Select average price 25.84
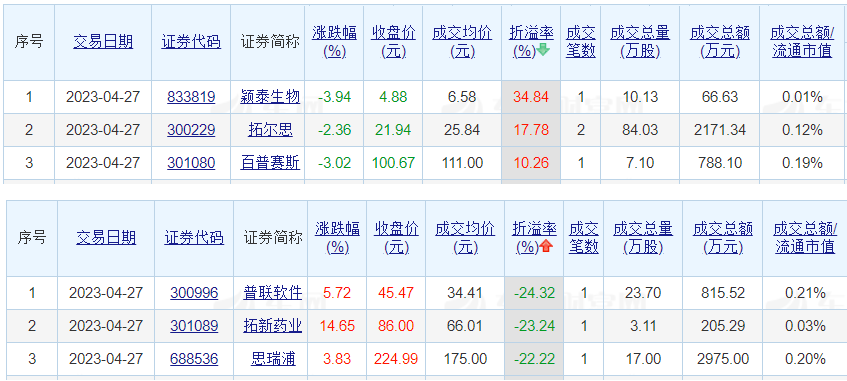The image size is (847, 381). 462,130
